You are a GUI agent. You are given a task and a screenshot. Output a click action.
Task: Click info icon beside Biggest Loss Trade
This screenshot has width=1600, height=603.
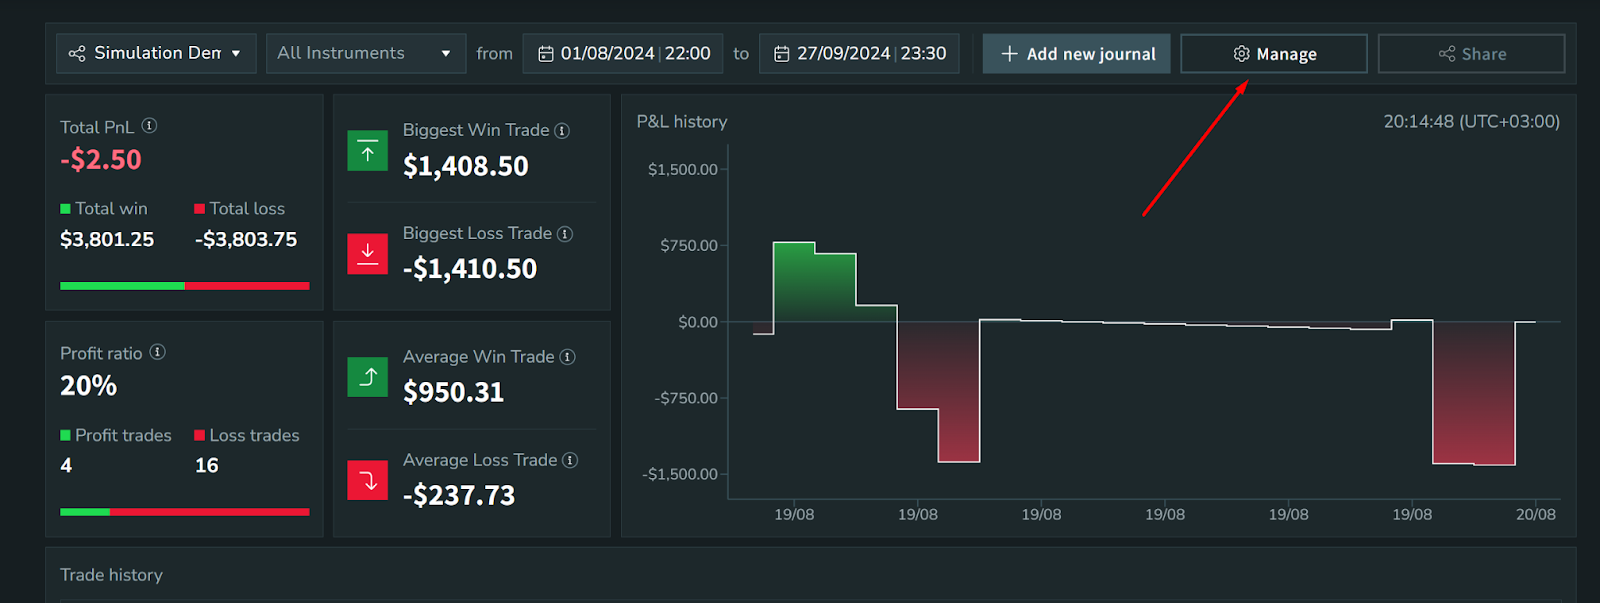point(565,234)
